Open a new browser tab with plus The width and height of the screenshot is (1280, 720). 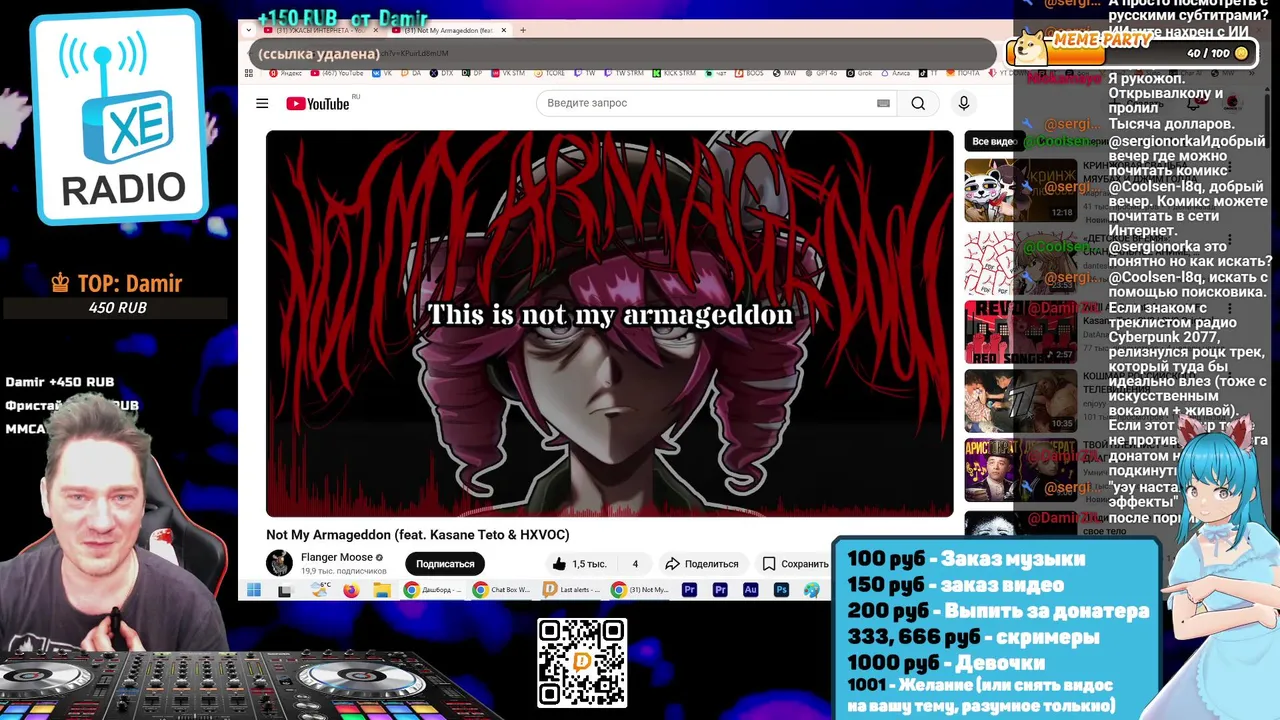[523, 30]
